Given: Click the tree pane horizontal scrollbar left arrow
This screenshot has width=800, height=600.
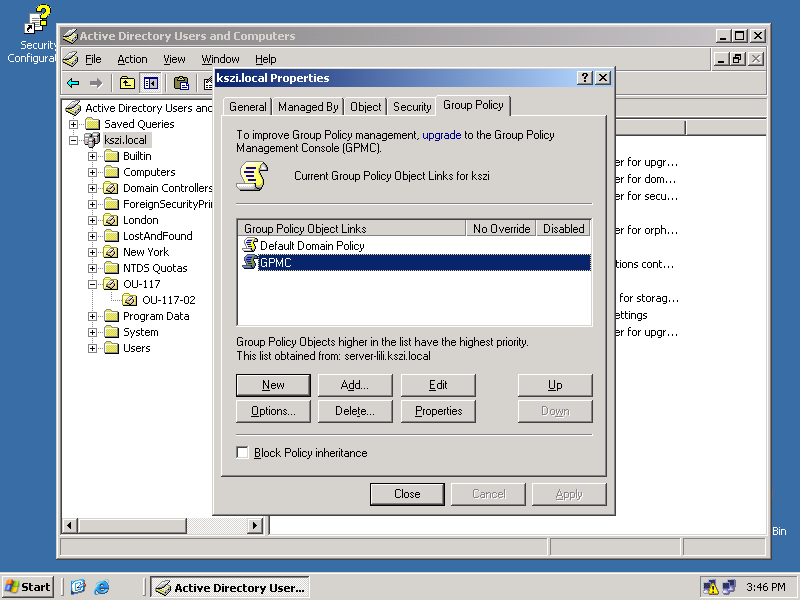Looking at the screenshot, I should tap(70, 525).
